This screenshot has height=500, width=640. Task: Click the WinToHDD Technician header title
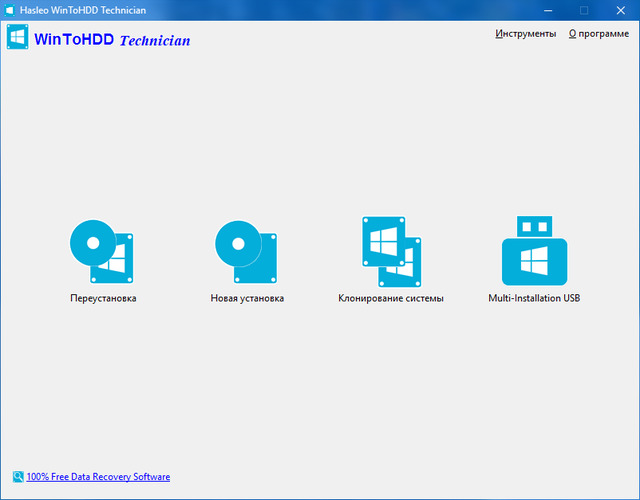(x=111, y=41)
